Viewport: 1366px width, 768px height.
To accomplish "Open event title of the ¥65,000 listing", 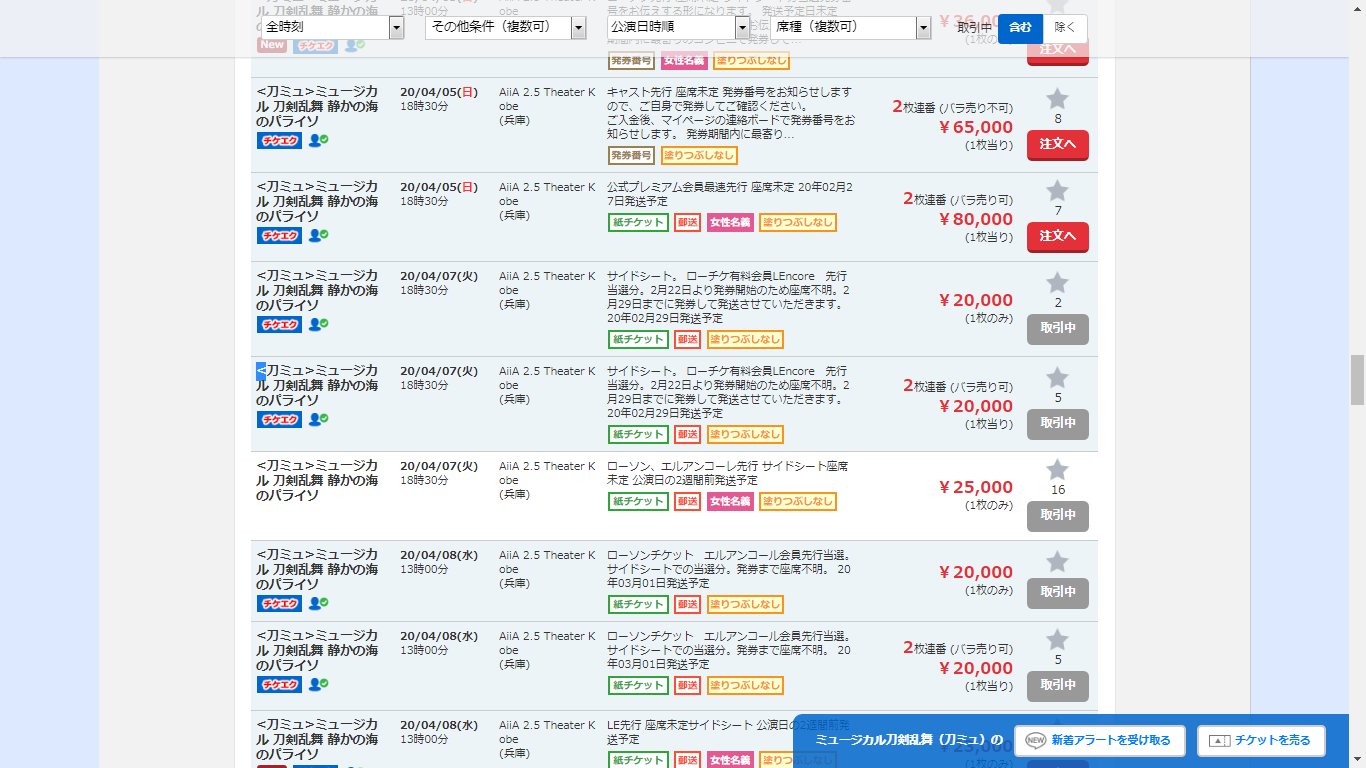I will (317, 106).
